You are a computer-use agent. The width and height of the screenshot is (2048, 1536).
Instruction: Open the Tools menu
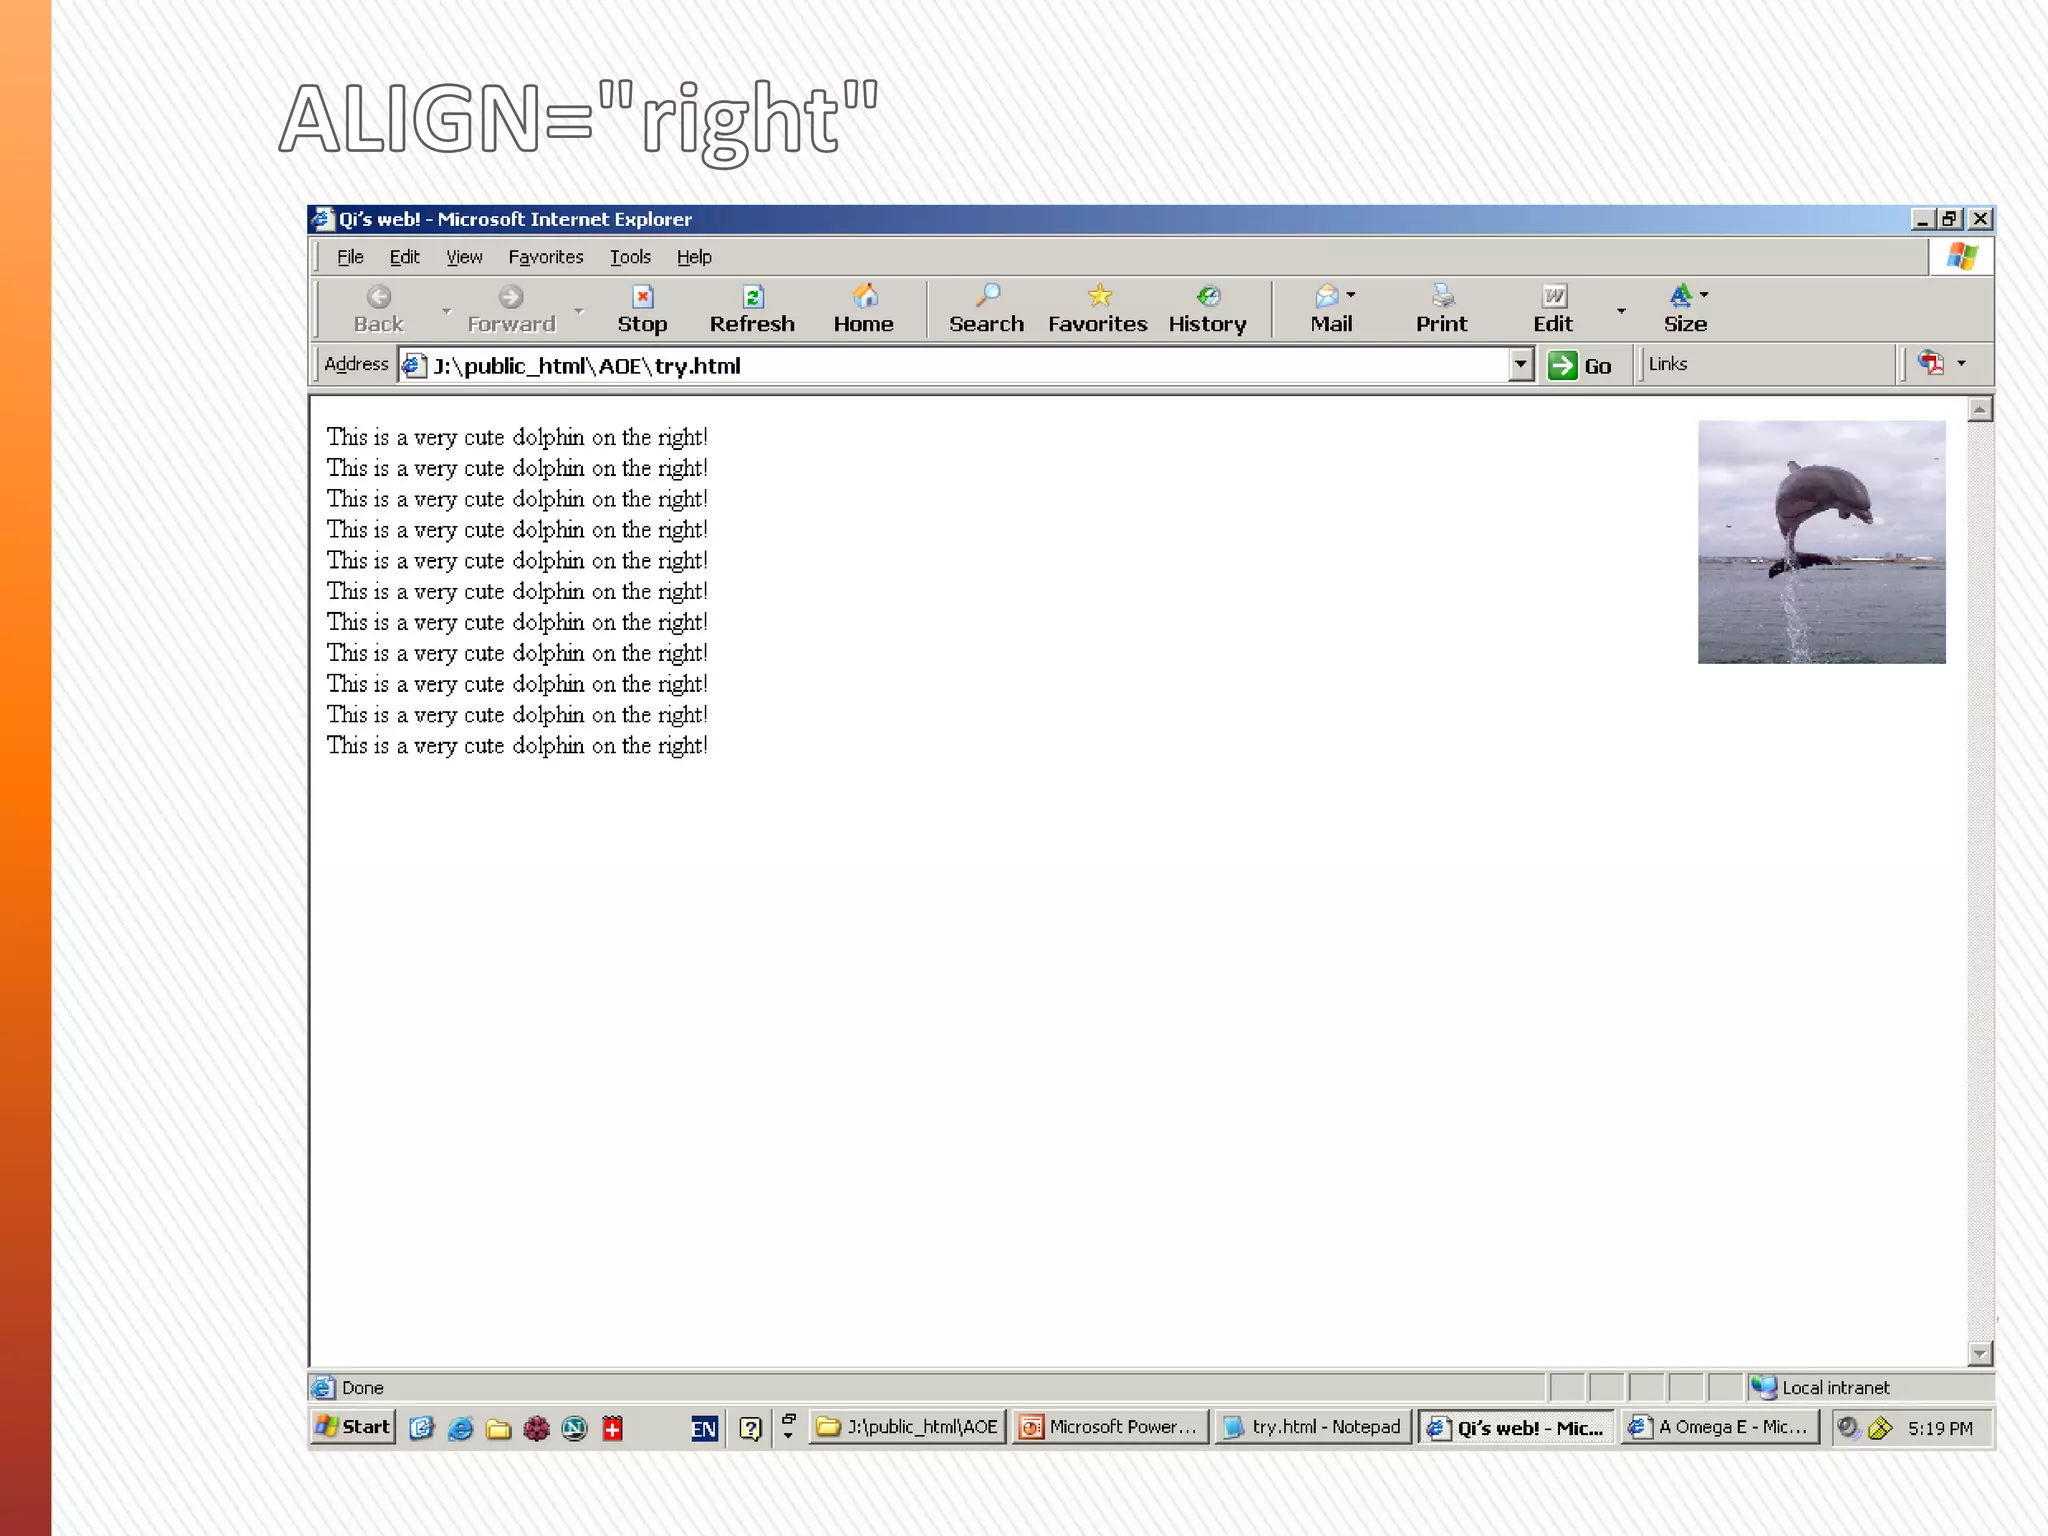tap(630, 257)
